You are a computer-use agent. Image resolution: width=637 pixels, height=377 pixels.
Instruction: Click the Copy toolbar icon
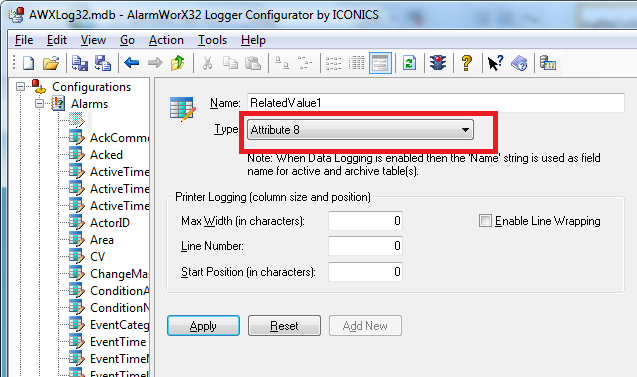(x=230, y=63)
